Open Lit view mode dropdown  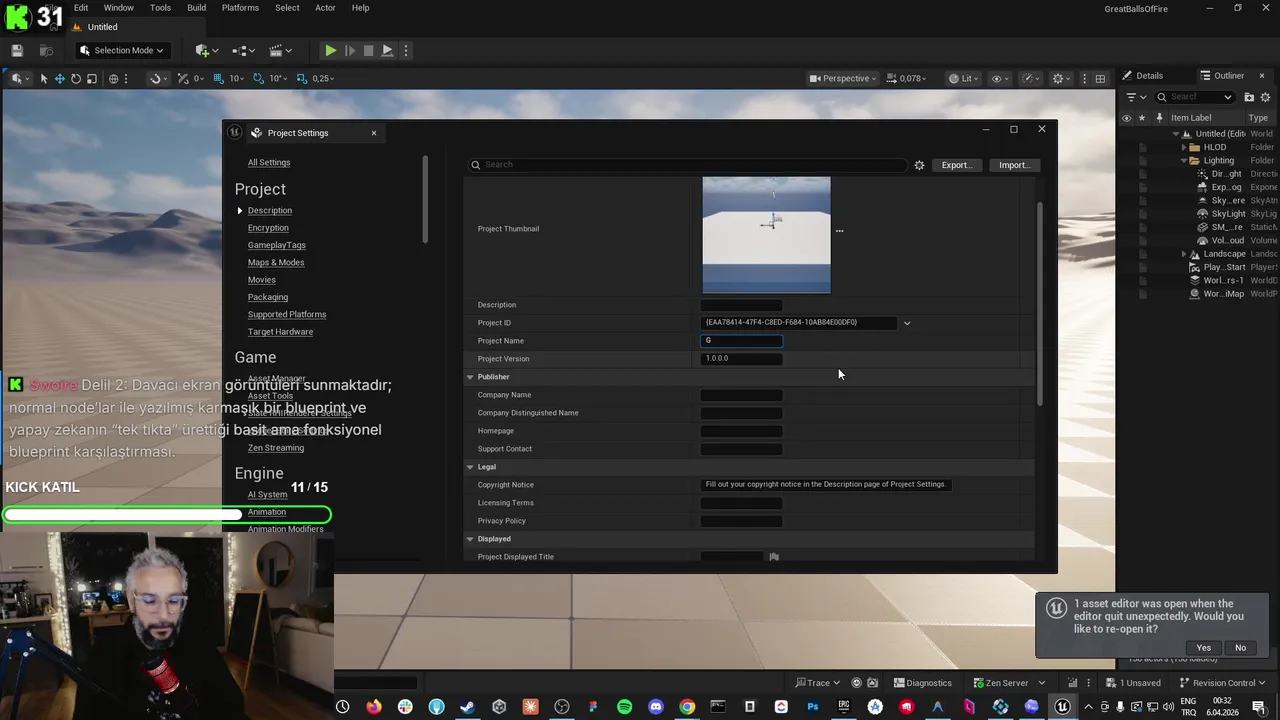[964, 78]
